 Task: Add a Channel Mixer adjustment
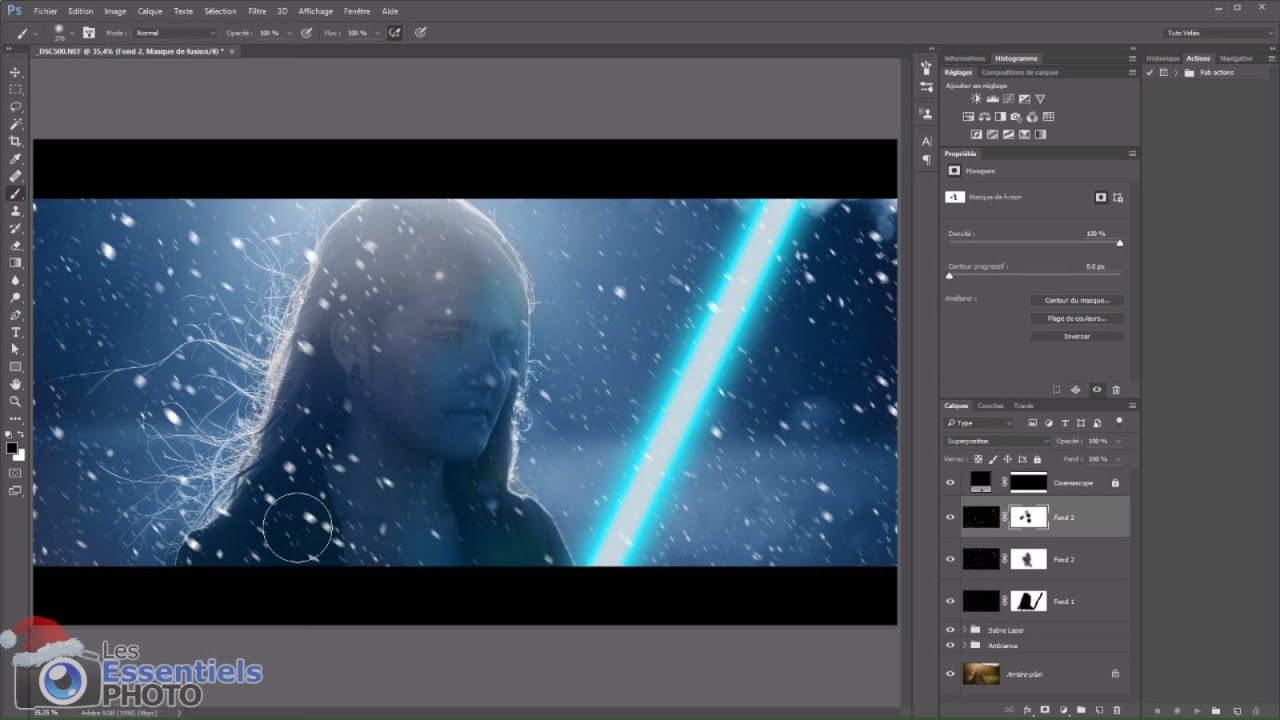click(1032, 117)
